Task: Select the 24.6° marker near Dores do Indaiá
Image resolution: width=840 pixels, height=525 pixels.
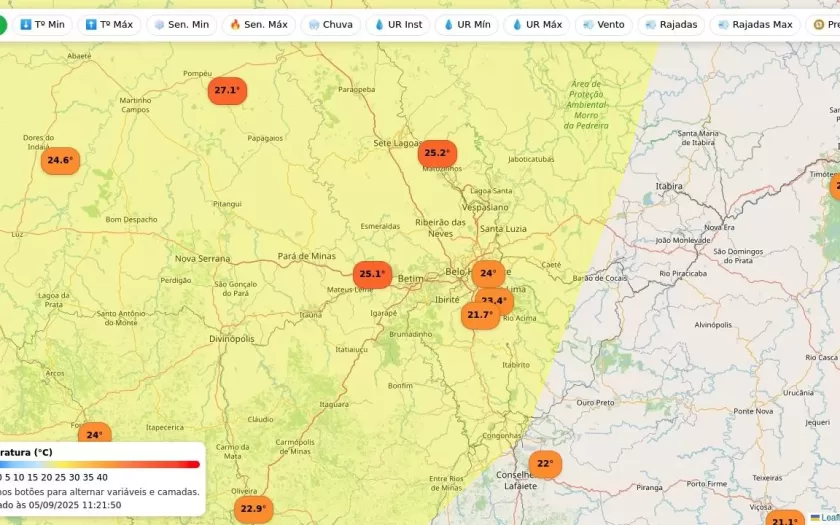Action: (60, 160)
